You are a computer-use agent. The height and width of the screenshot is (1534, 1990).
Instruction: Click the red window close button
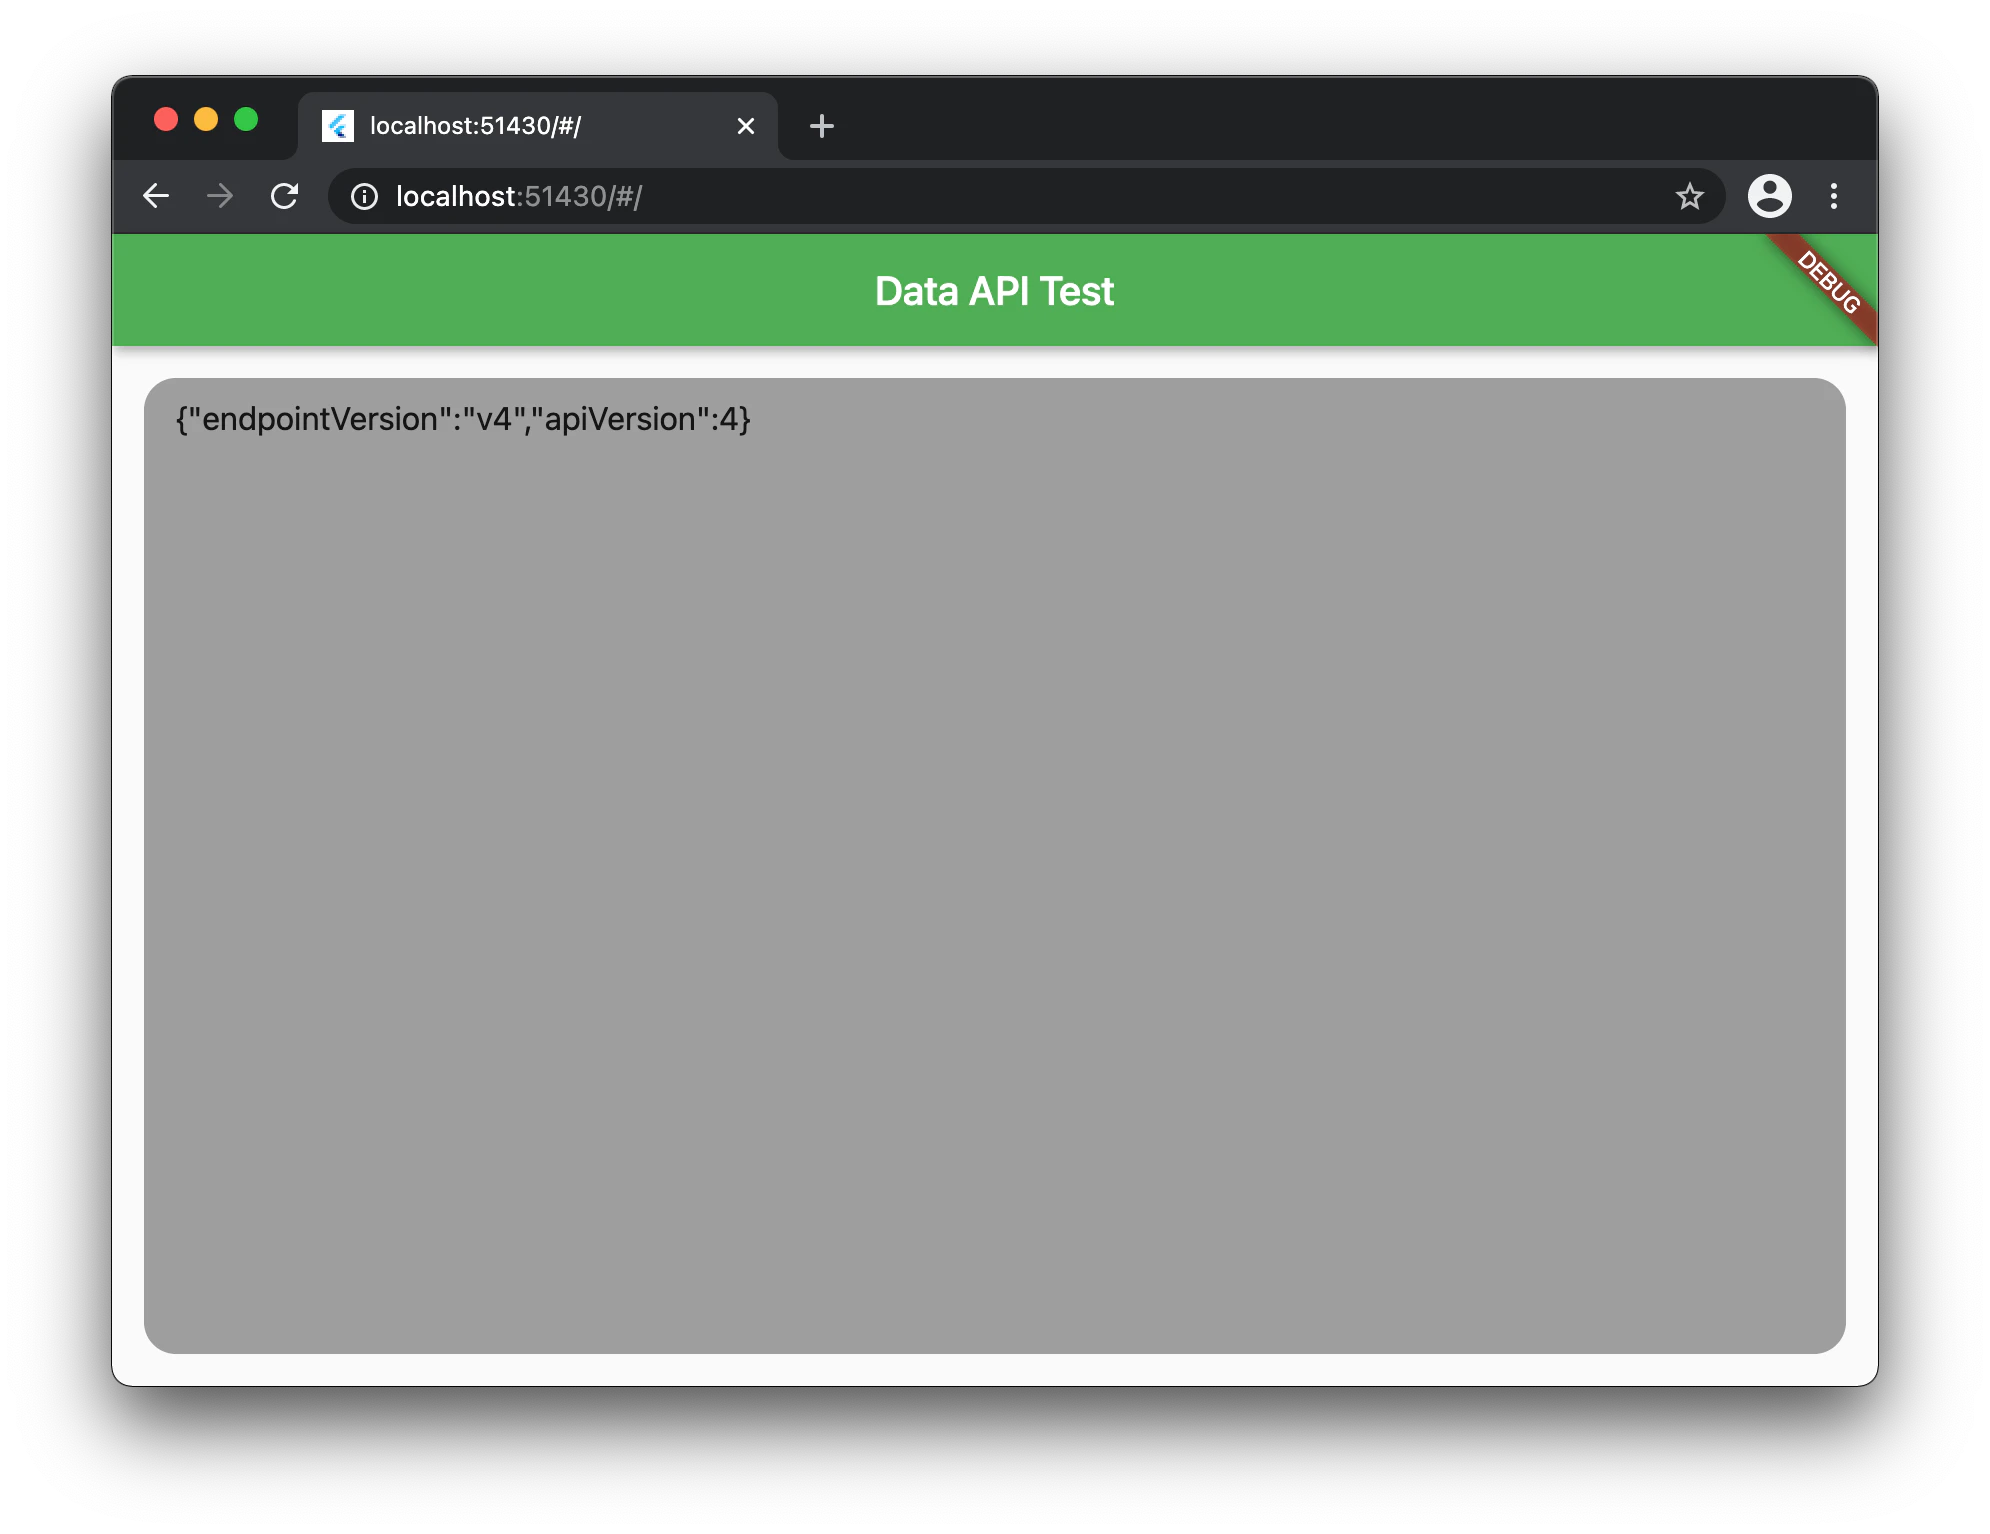pos(166,120)
